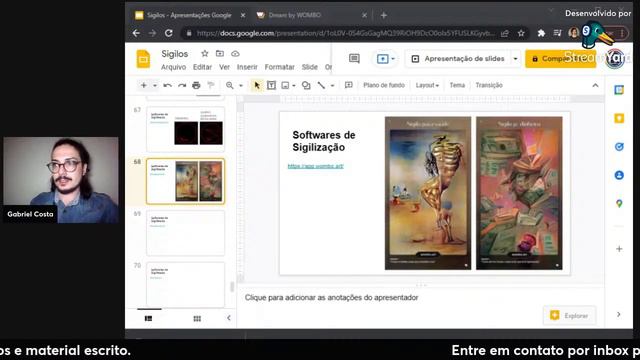The width and height of the screenshot is (640, 360).
Task: Open the Slide menu
Action: click(x=310, y=67)
